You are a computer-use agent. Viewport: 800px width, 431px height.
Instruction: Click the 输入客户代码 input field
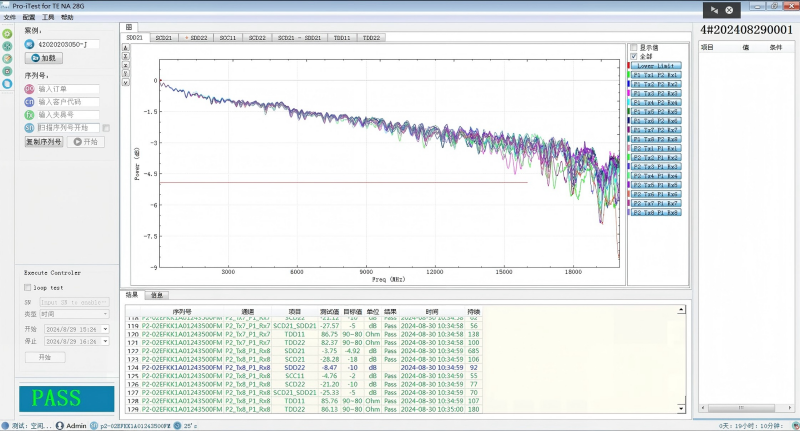(x=68, y=102)
